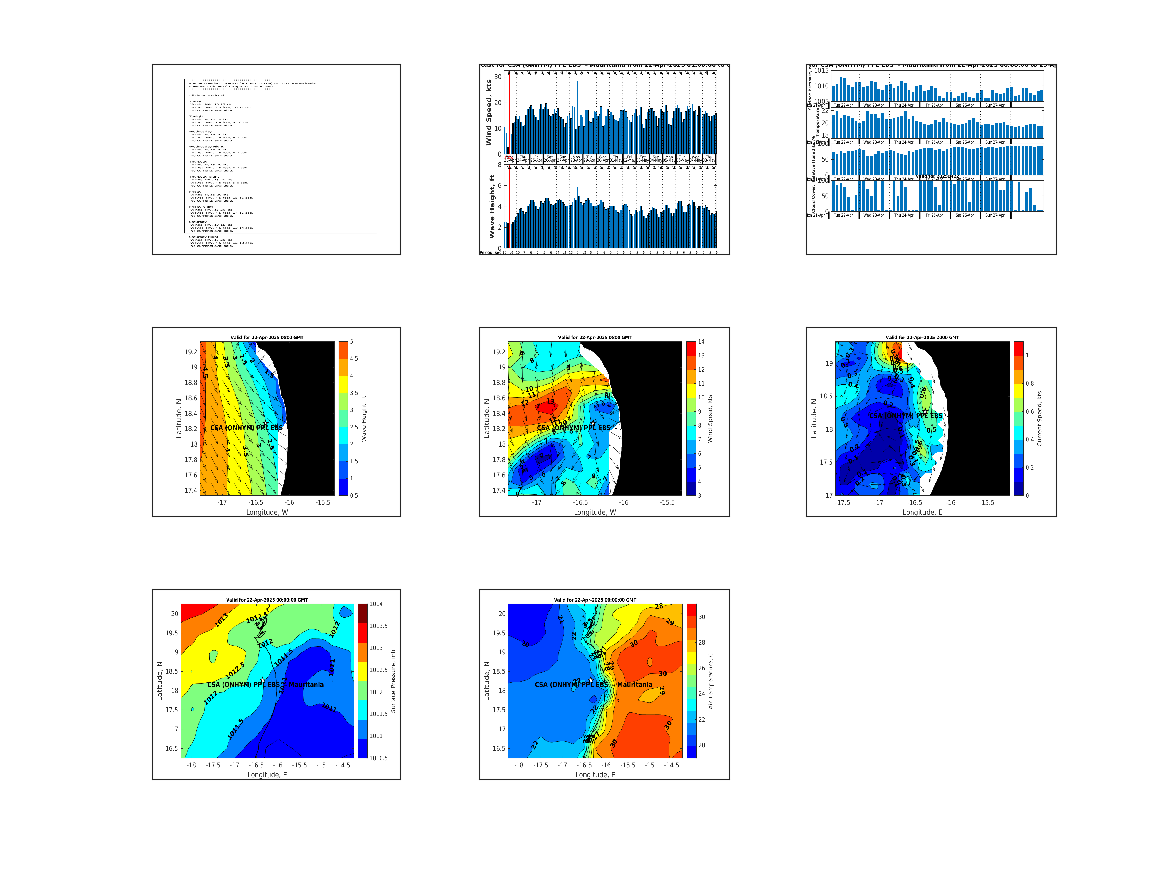Click the wave height map color bar
This screenshot has width=1167, height=875.
click(x=342, y=418)
